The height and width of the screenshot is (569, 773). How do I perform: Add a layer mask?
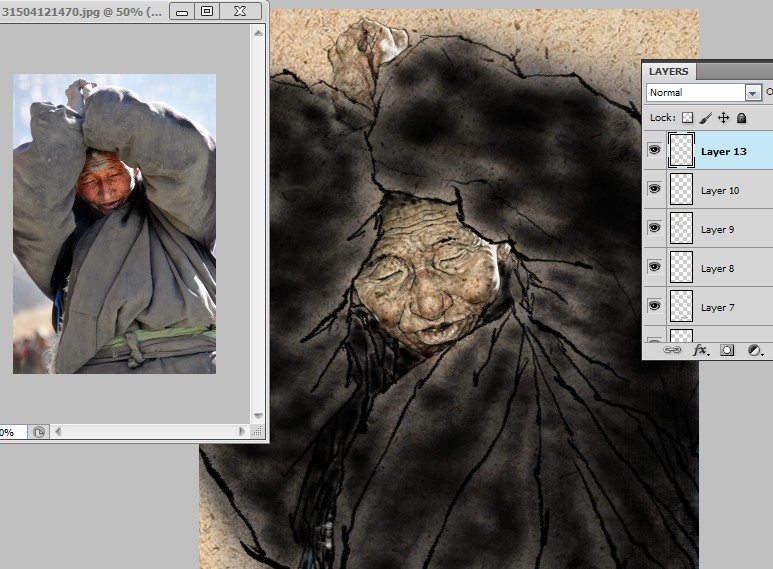727,350
